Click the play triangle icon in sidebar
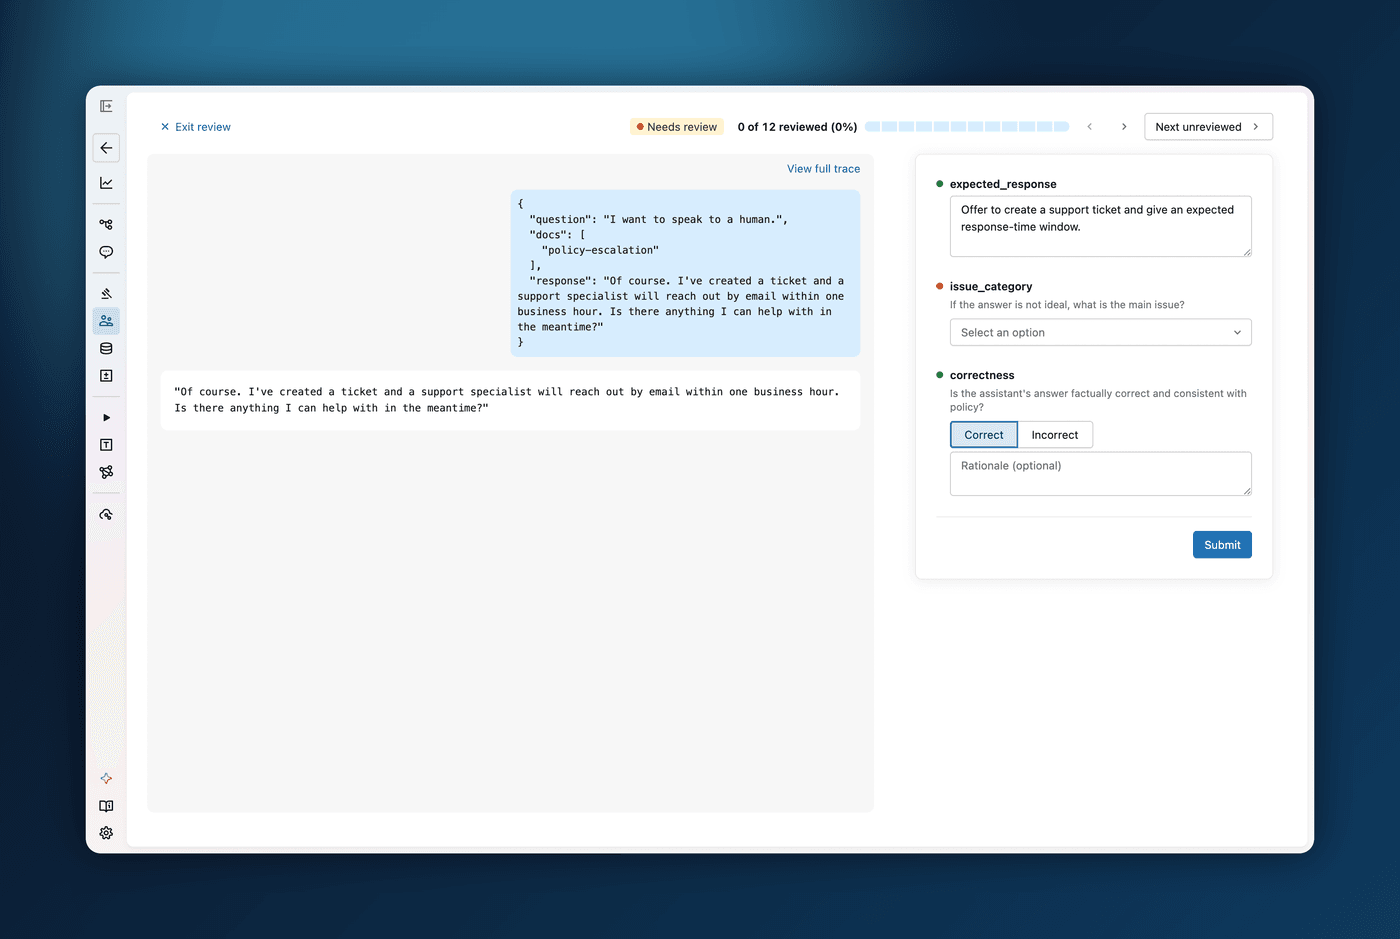Viewport: 1400px width, 939px height. 106,417
